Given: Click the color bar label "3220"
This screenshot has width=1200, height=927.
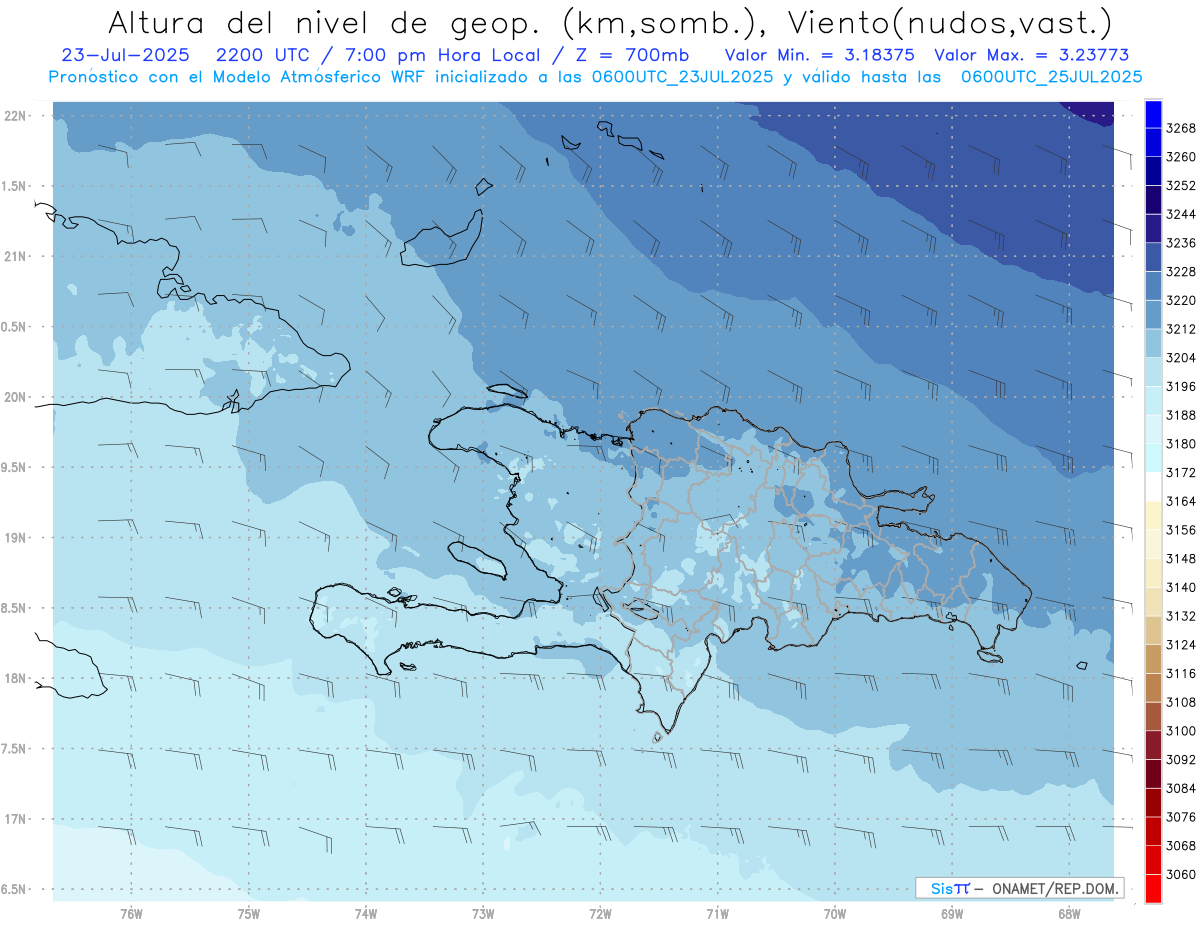Looking at the screenshot, I should pyautogui.click(x=1181, y=300).
